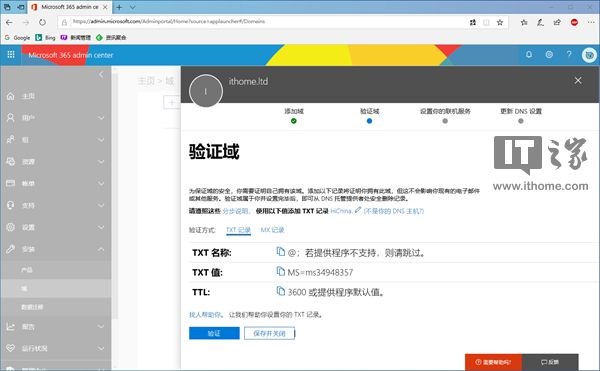This screenshot has height=371, width=600.
Task: Toggle reading view icon in address bar
Action: pos(486,22)
